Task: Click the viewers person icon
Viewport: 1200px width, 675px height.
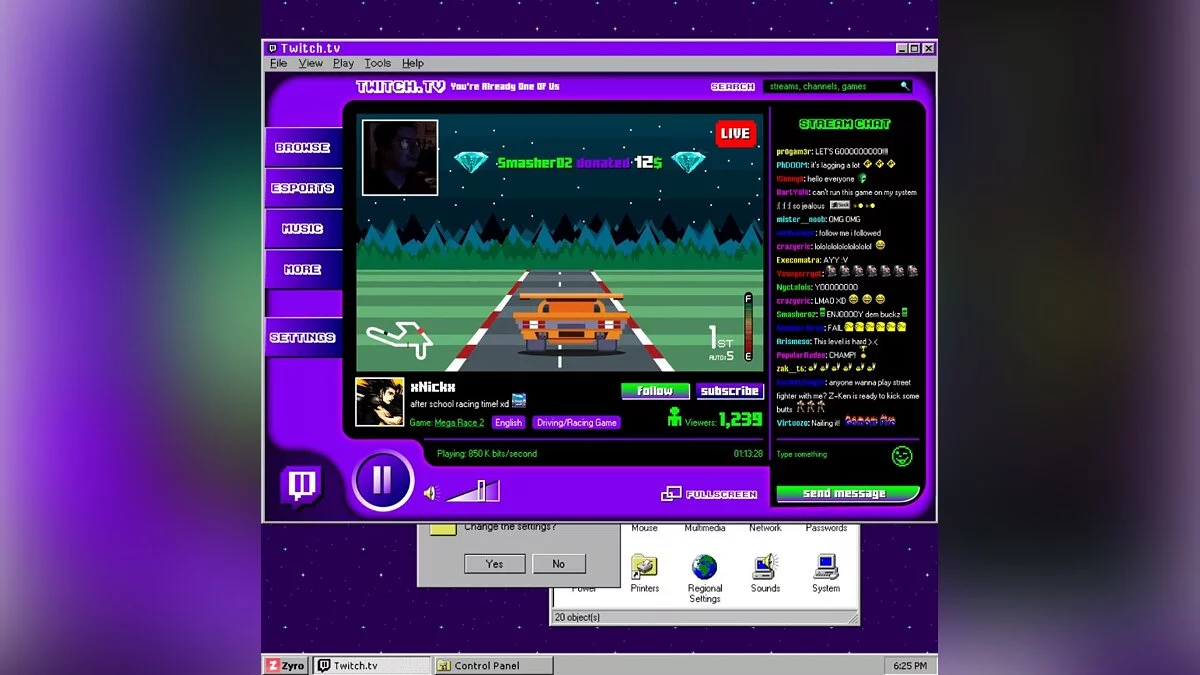Action: 675,417
